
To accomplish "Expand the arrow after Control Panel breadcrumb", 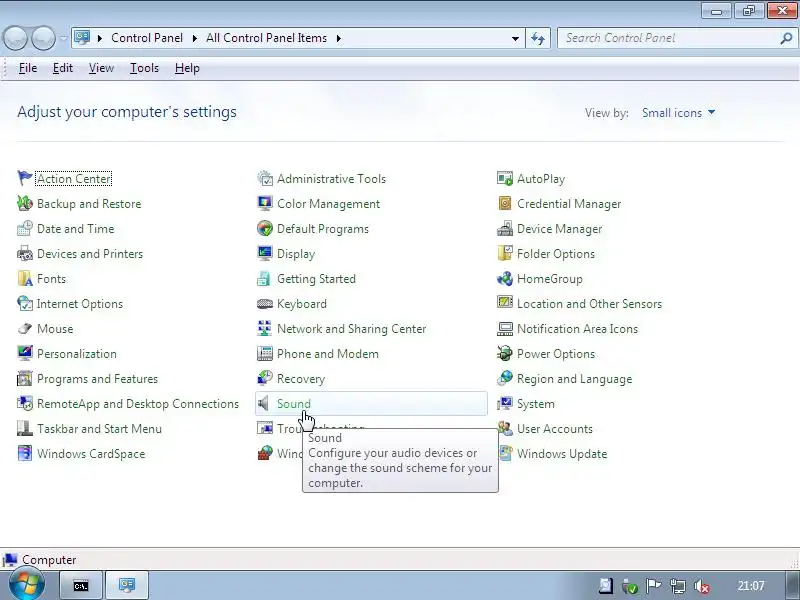I will tap(194, 38).
